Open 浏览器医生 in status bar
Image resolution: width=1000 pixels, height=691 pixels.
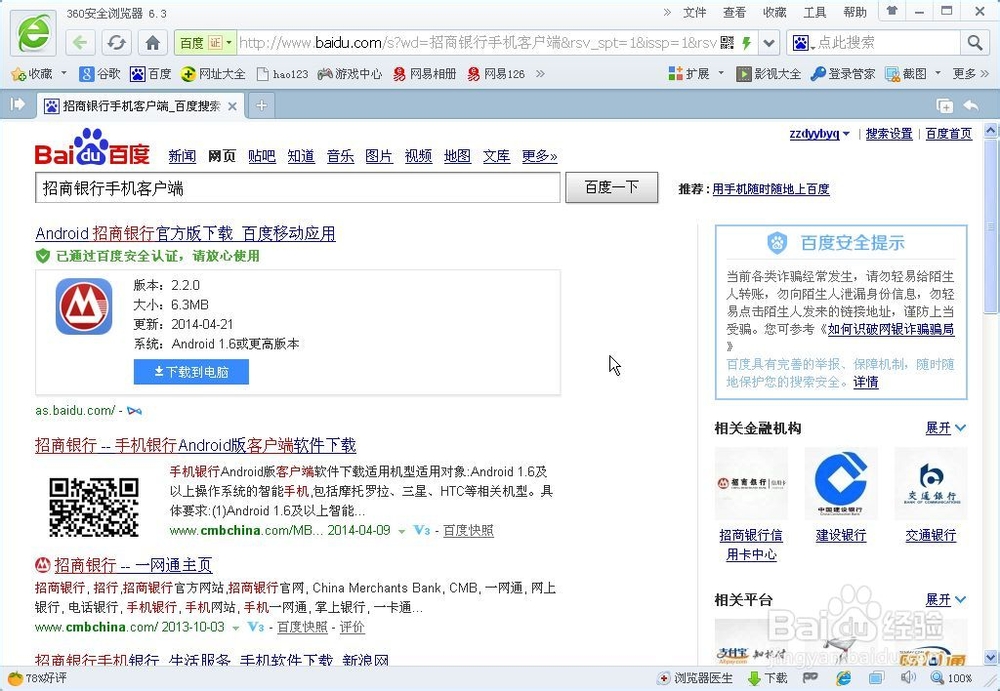point(696,678)
